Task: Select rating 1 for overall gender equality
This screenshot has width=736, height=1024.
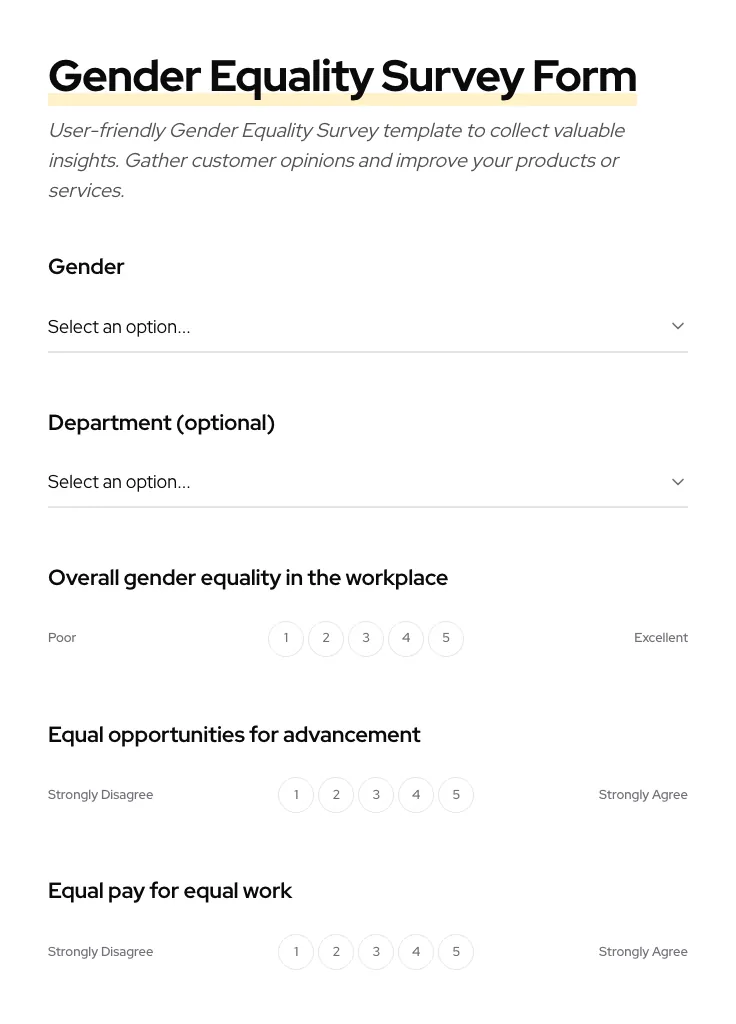Action: [x=286, y=638]
